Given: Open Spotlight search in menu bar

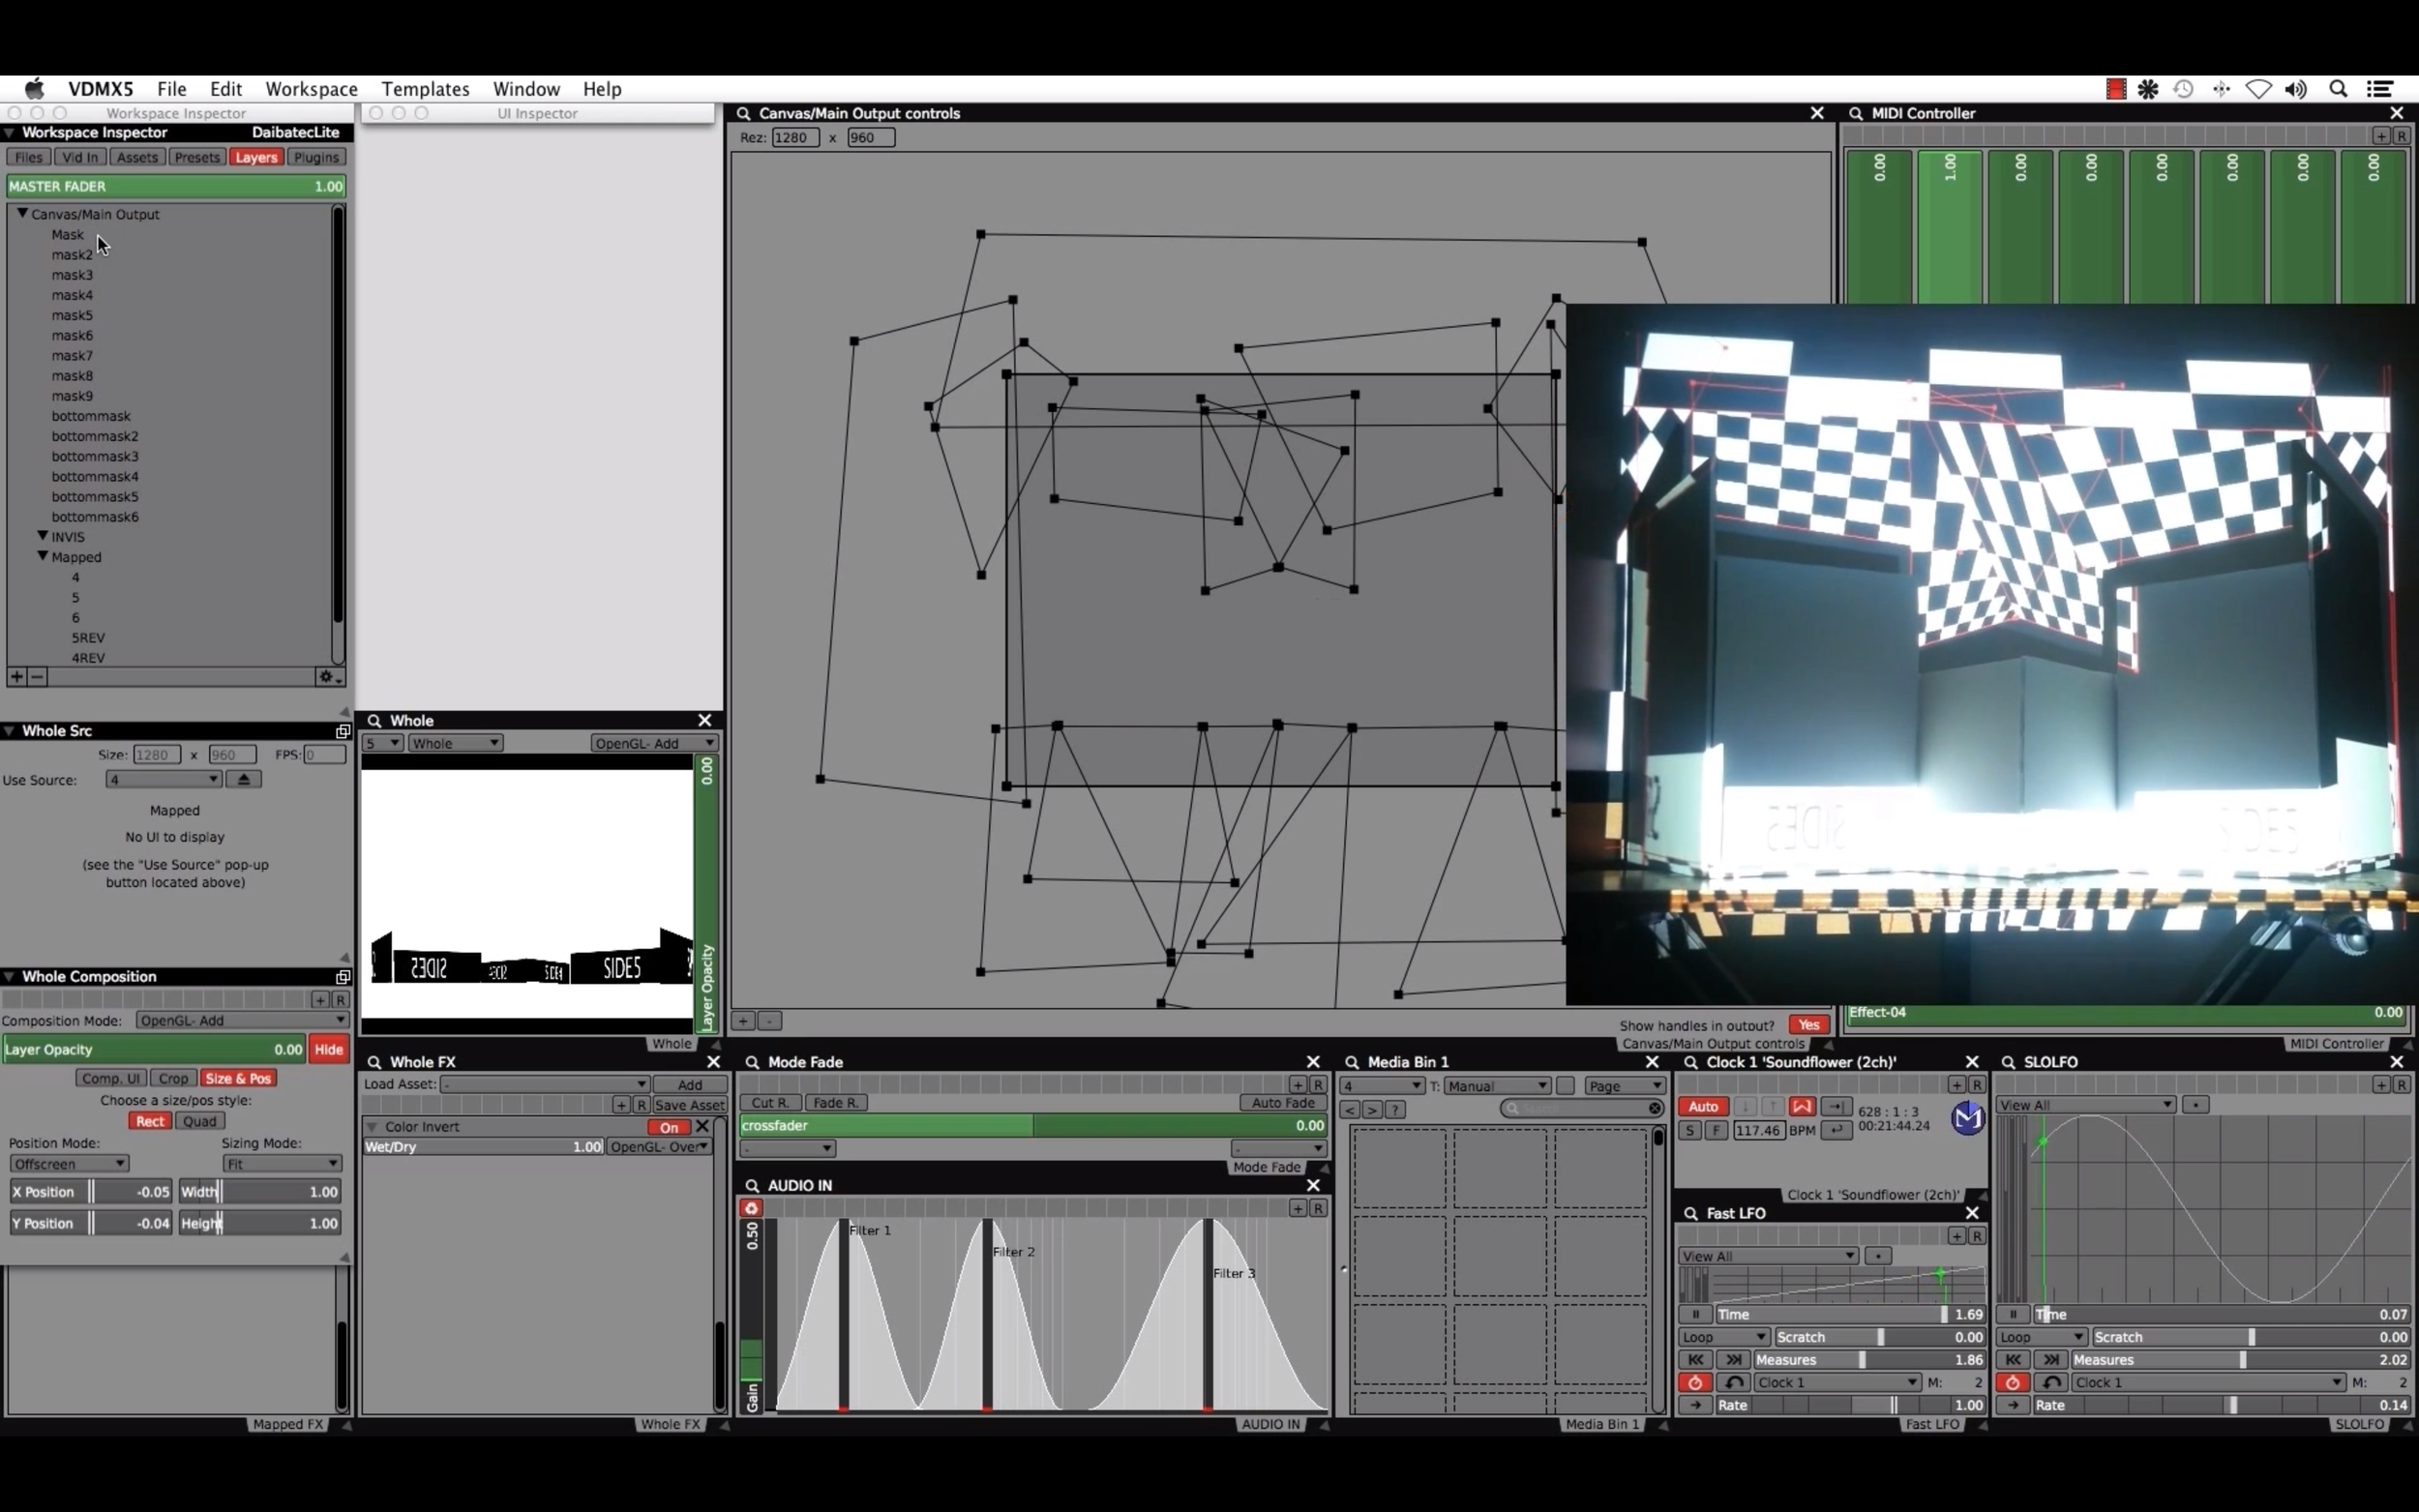Looking at the screenshot, I should [2338, 89].
